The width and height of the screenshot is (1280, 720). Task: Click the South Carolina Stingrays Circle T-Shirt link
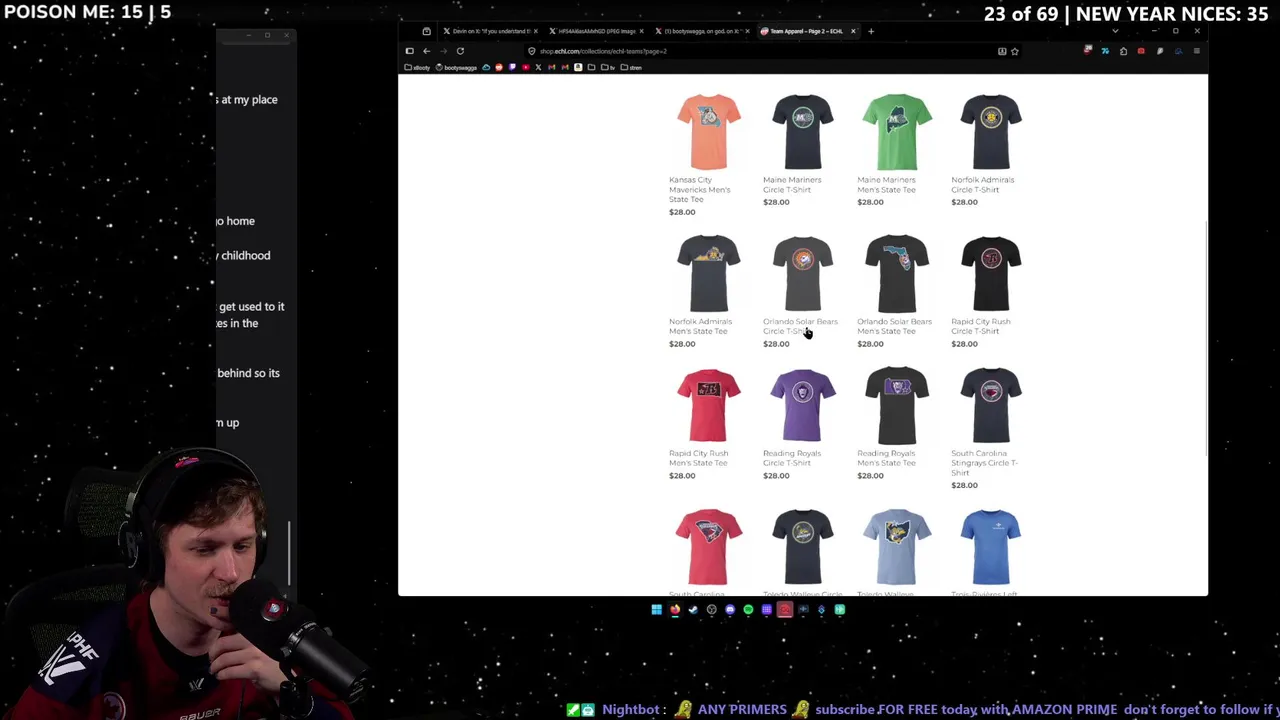(985, 463)
